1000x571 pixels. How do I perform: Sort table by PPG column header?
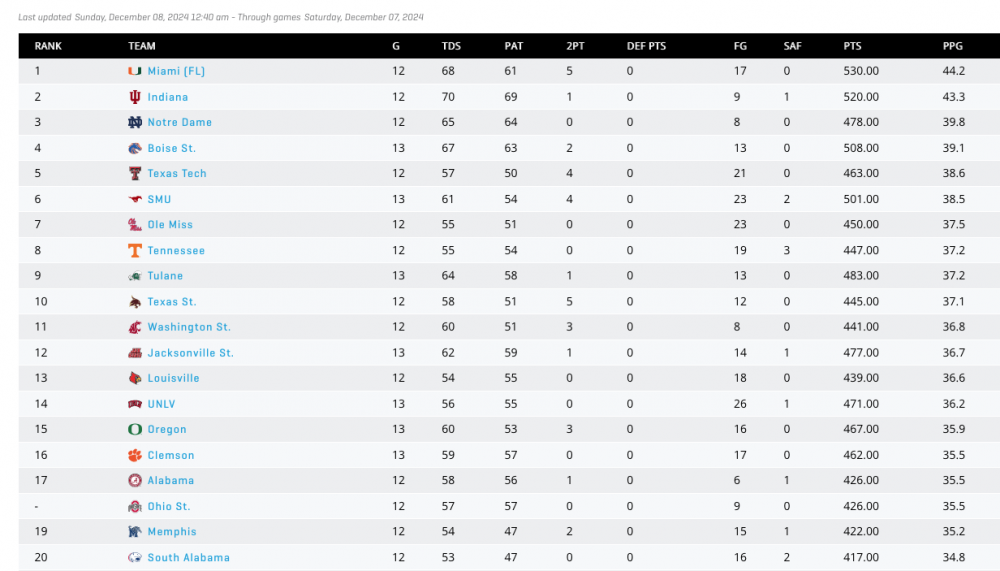[952, 46]
